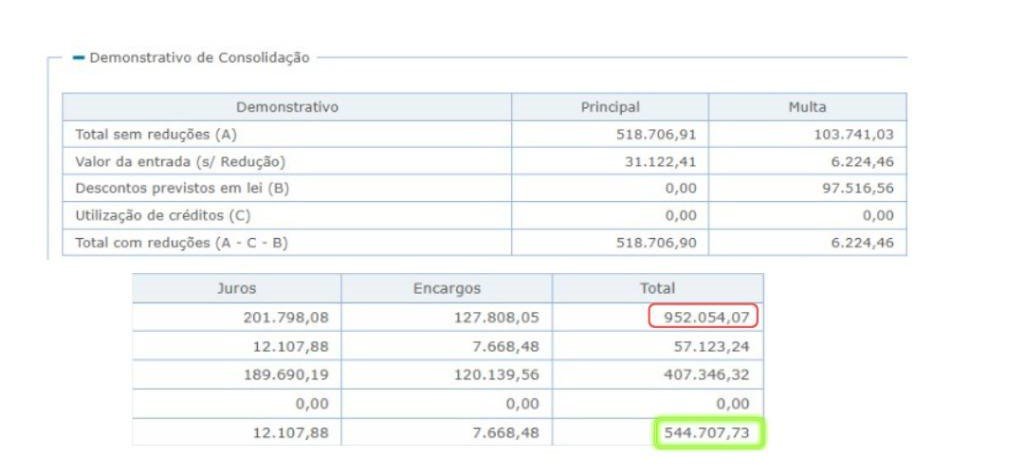Click the green-highlighted total 544.707,73

point(710,434)
